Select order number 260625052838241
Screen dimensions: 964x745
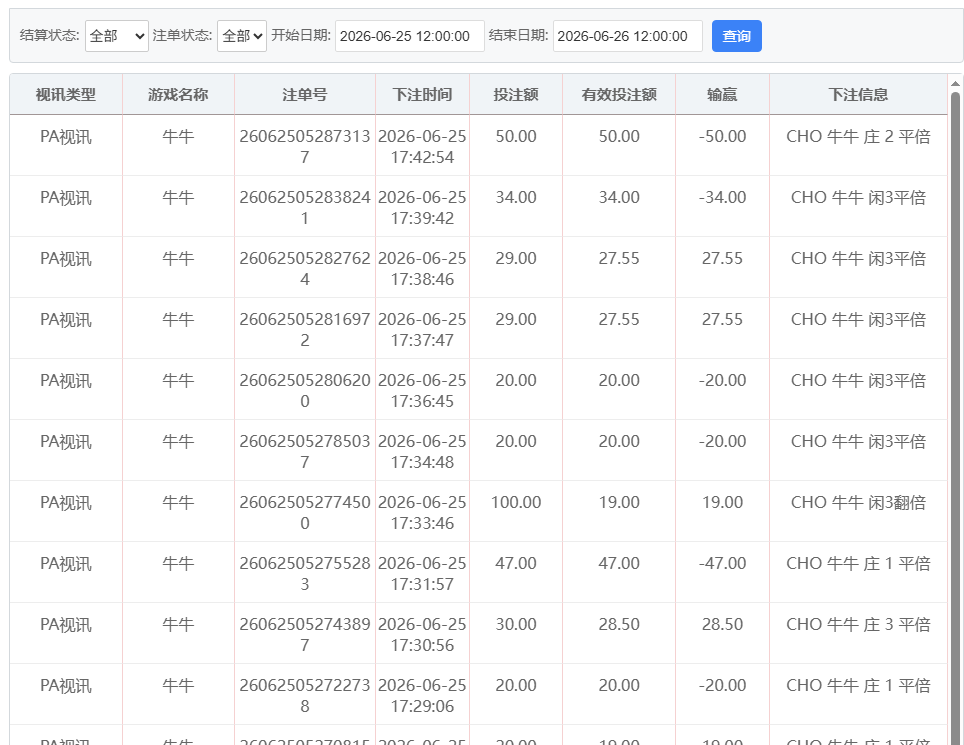[304, 207]
